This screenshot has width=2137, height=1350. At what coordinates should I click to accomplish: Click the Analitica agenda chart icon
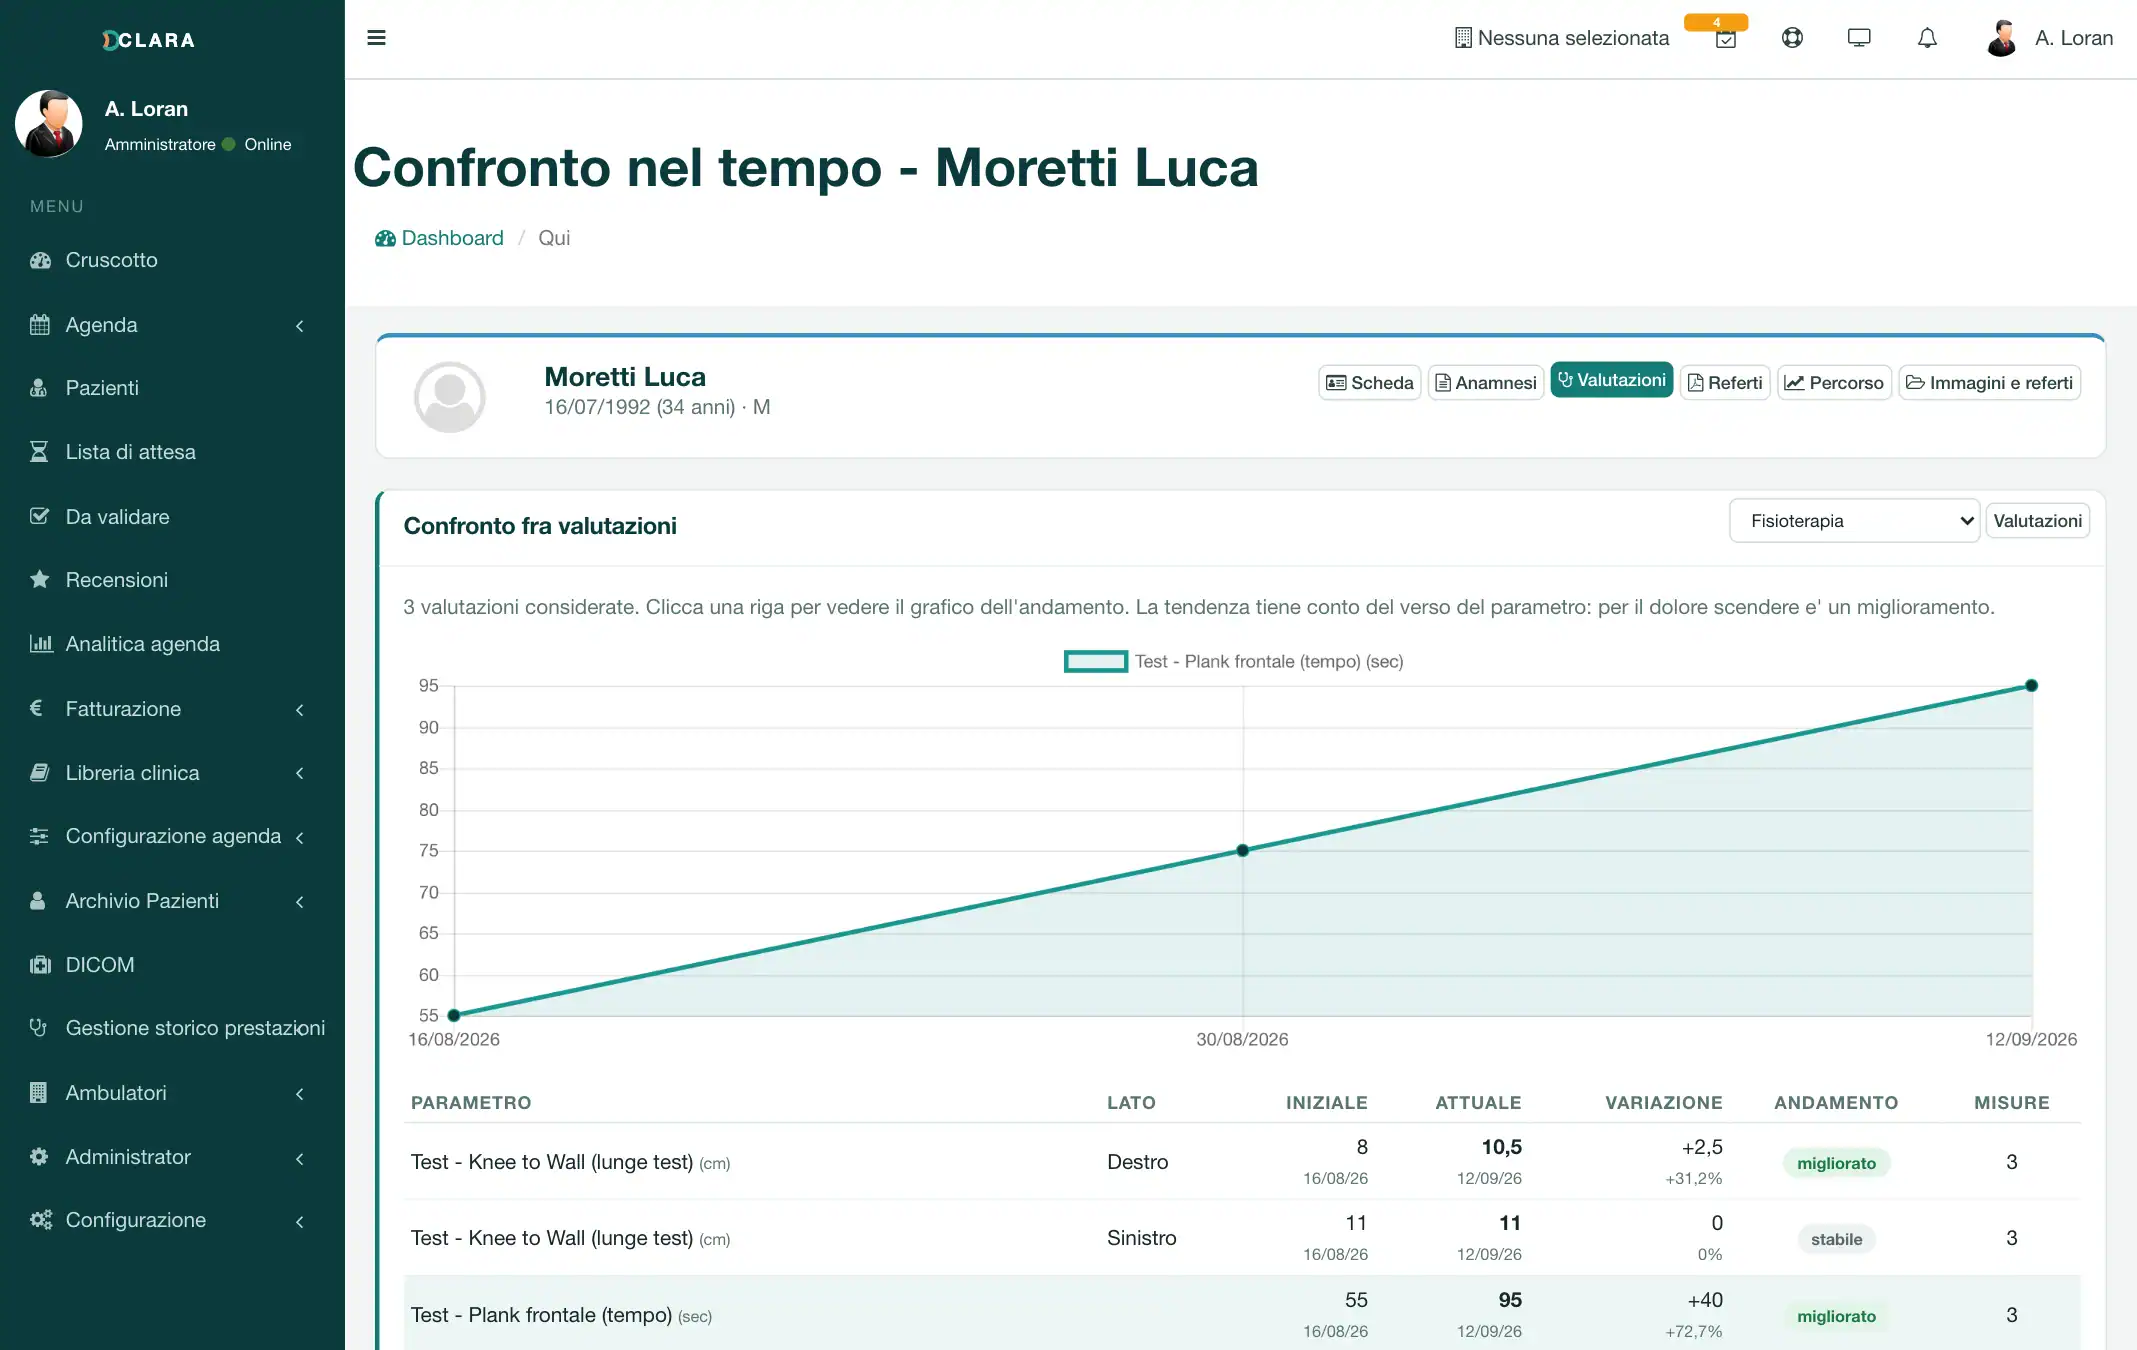coord(41,644)
